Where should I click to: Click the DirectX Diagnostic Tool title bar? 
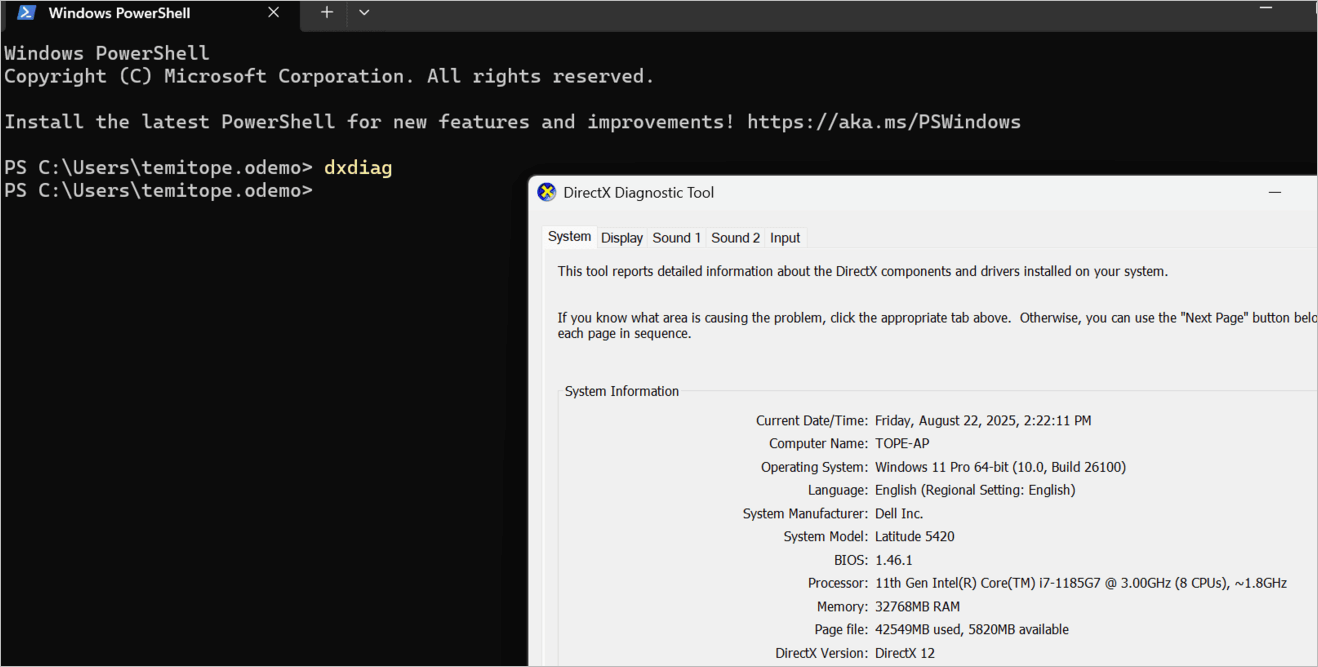(x=900, y=193)
